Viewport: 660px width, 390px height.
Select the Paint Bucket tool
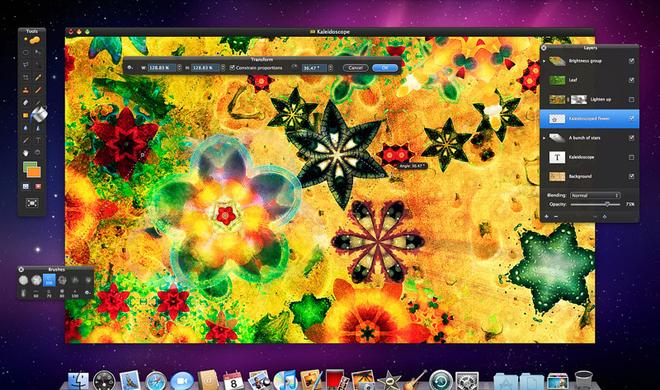pos(39,114)
